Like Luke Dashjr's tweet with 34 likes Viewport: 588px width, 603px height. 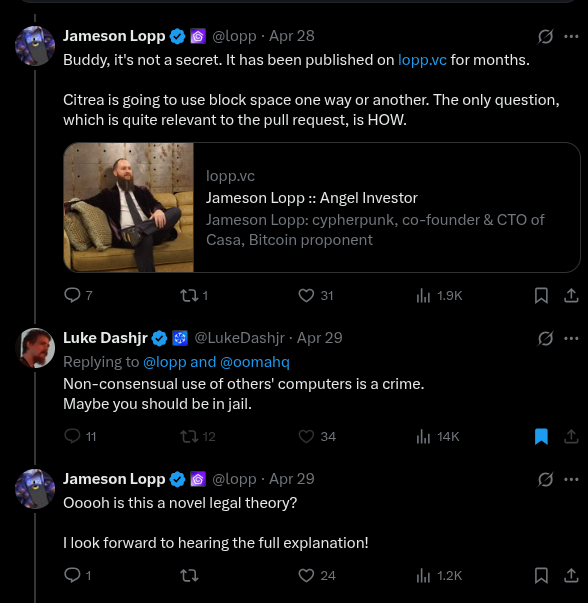[306, 436]
